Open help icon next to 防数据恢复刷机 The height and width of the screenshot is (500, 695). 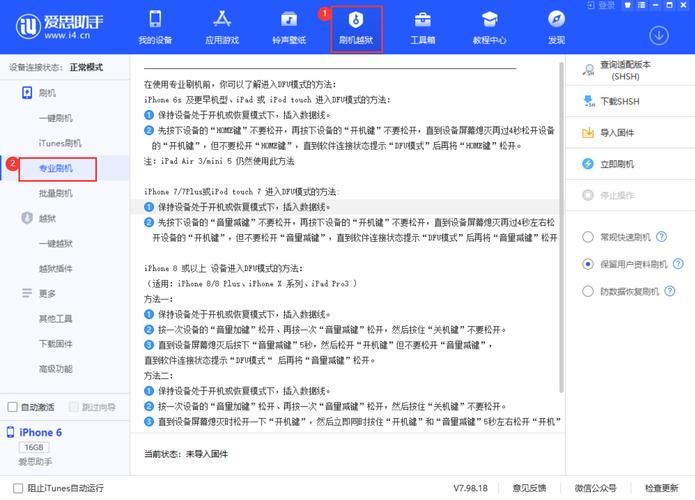click(x=670, y=291)
